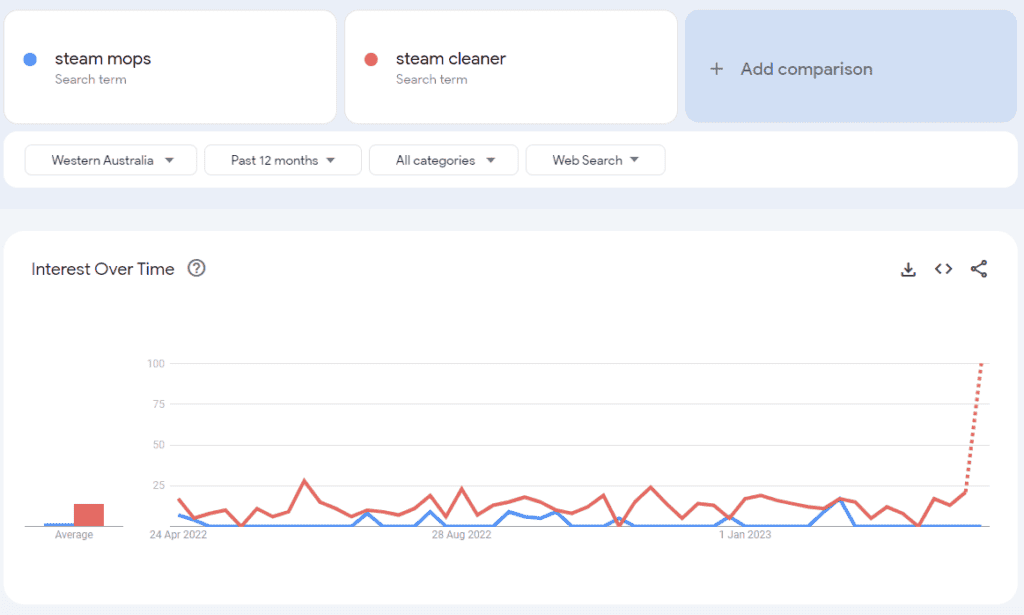Share the Interest Over Time chart
This screenshot has width=1024, height=615.
[978, 269]
